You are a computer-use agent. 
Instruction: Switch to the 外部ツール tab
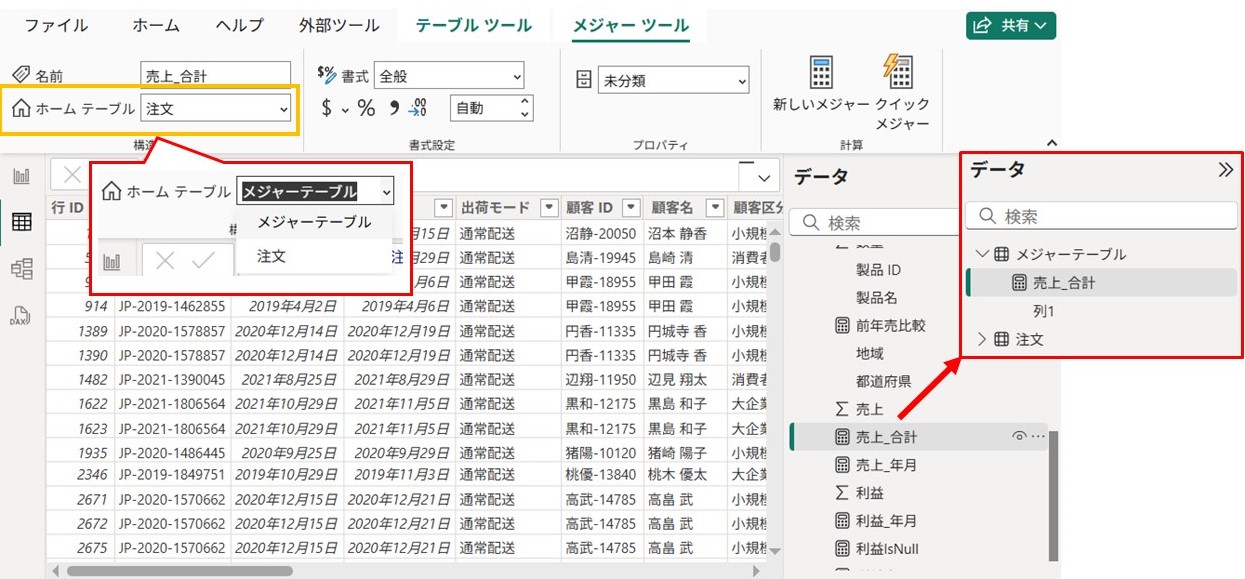click(339, 25)
